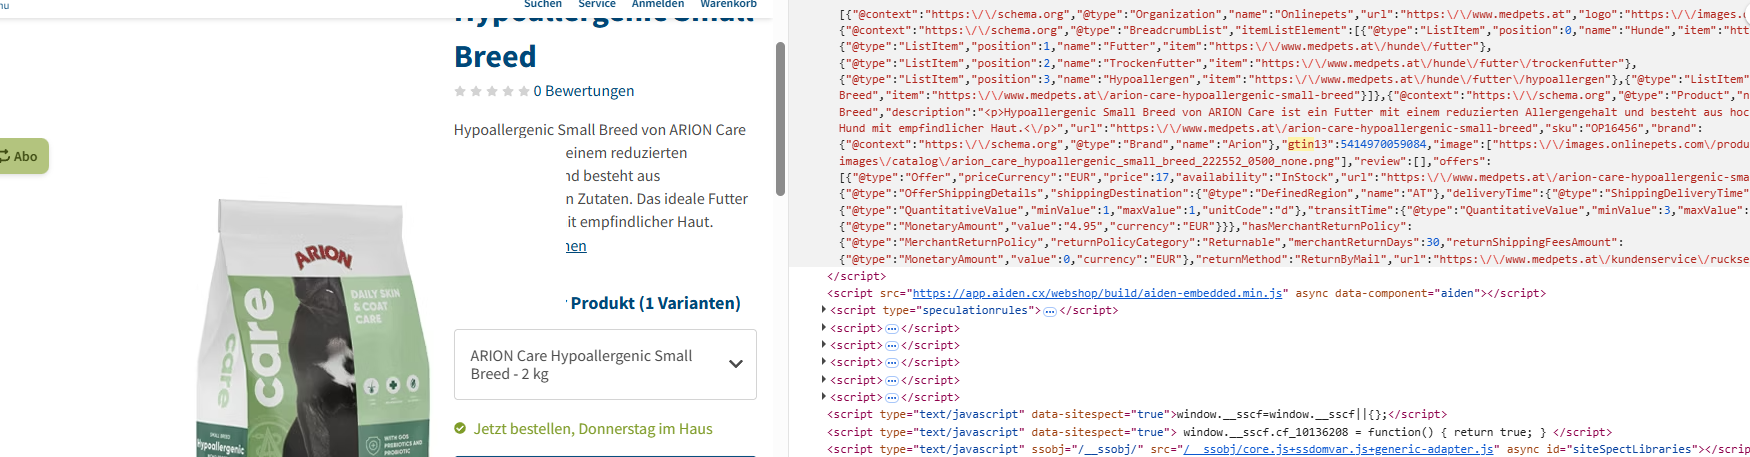The width and height of the screenshot is (1750, 457).
Task: Click the truncated underlined link below description
Action: (576, 246)
